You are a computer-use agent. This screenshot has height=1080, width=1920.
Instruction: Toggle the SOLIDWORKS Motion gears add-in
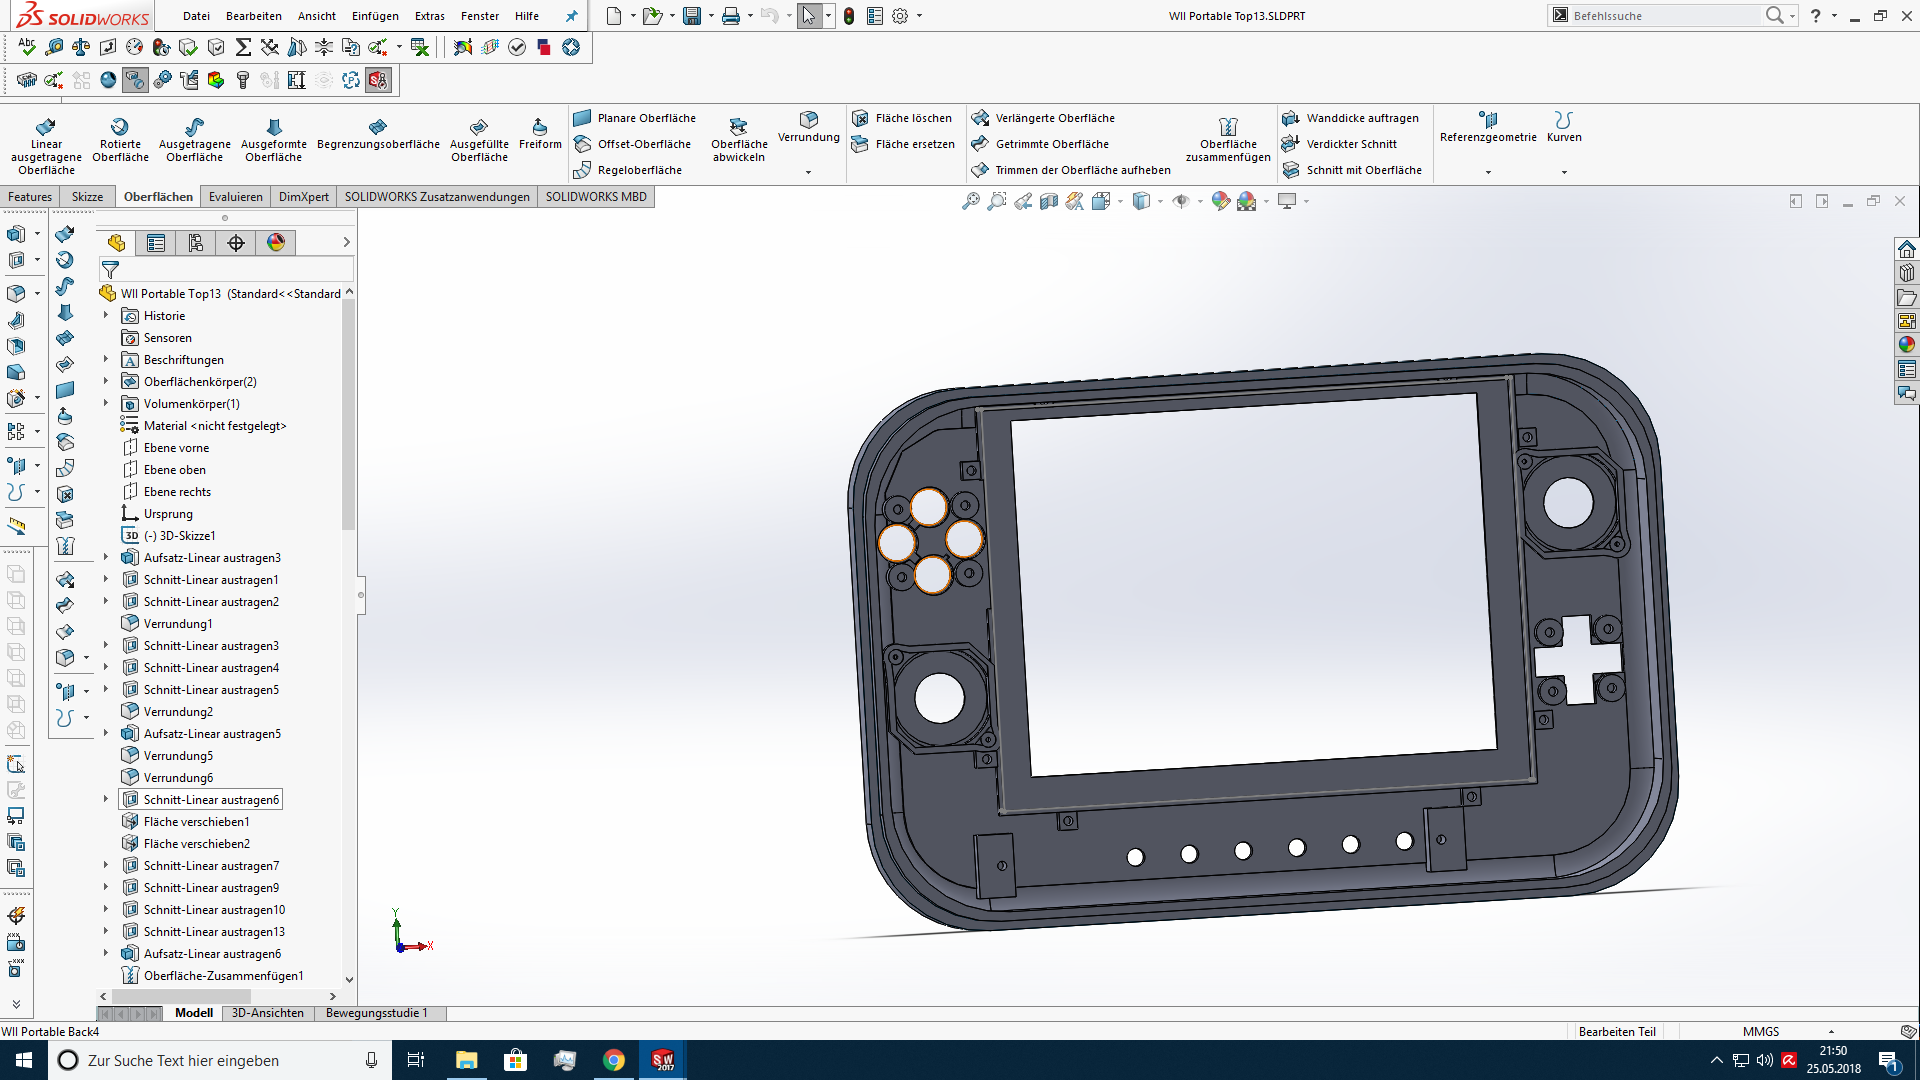(162, 80)
